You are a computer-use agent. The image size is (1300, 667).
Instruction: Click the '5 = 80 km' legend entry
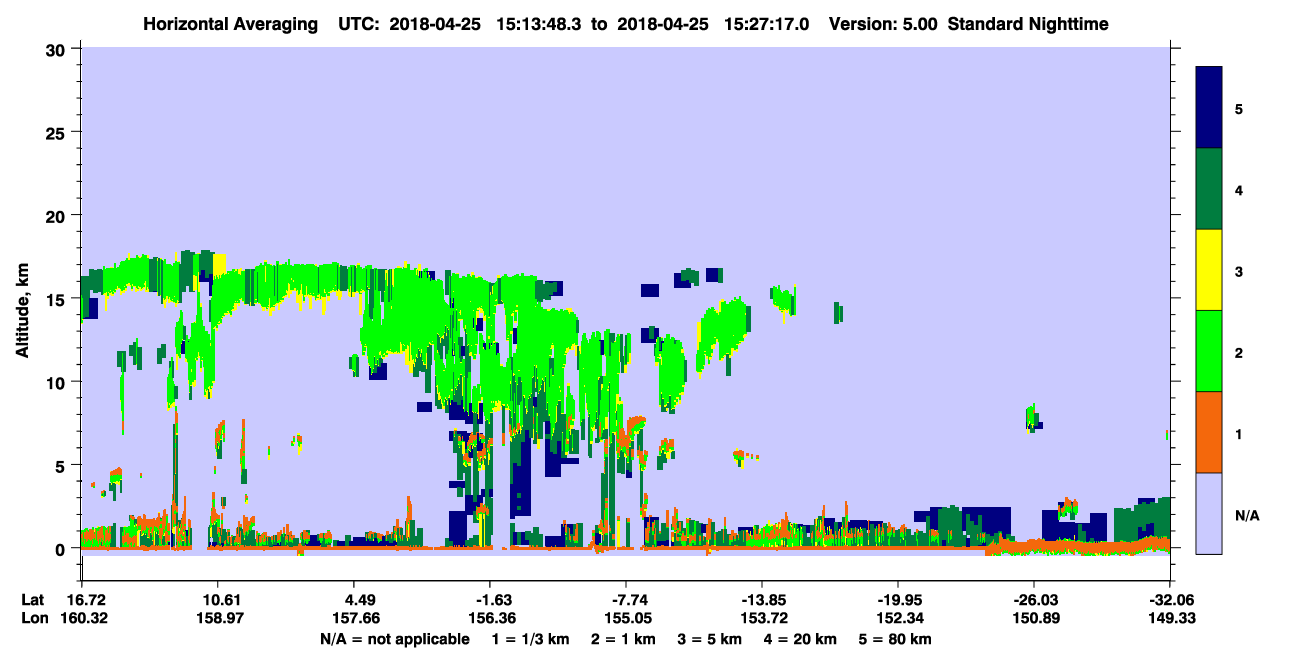point(897,639)
